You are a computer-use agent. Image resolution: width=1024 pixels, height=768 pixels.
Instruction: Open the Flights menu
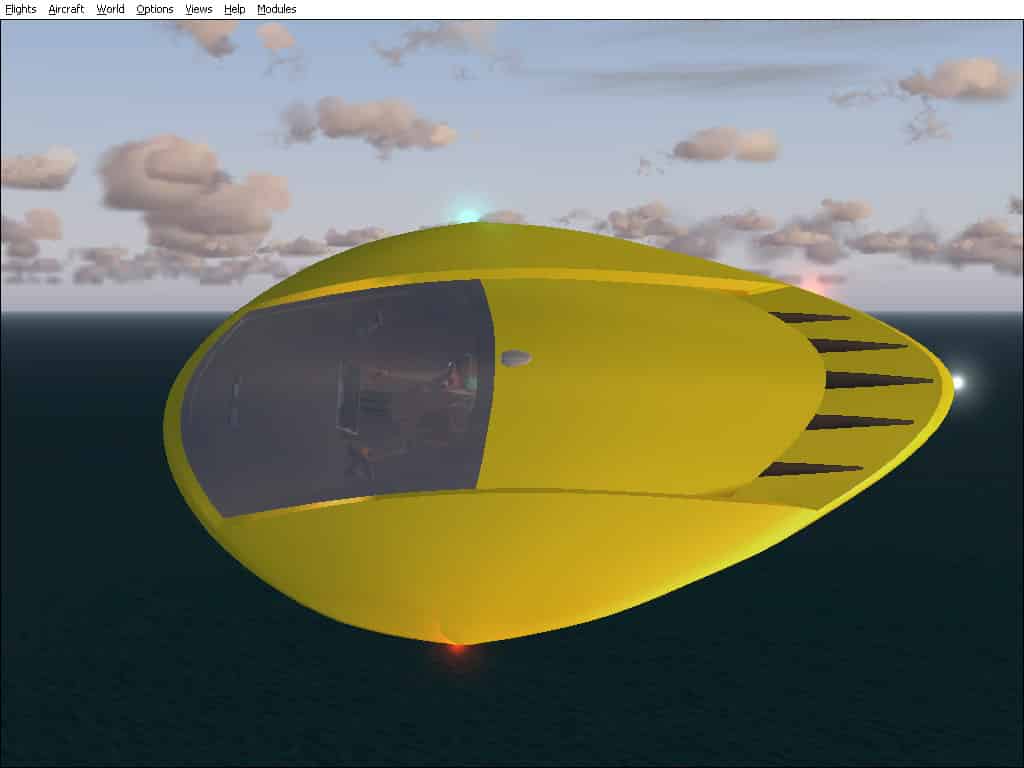[21, 9]
